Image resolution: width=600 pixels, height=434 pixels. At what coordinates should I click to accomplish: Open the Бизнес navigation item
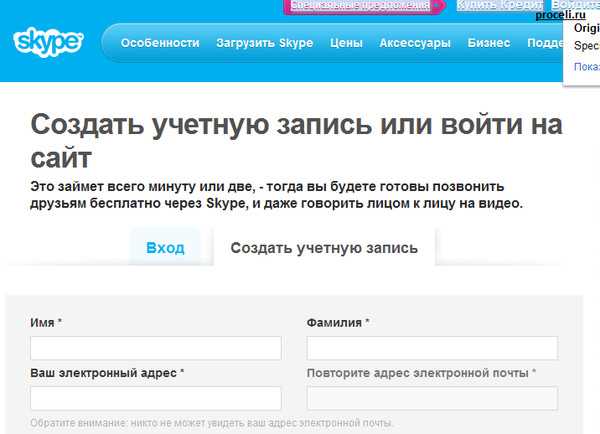(x=489, y=43)
